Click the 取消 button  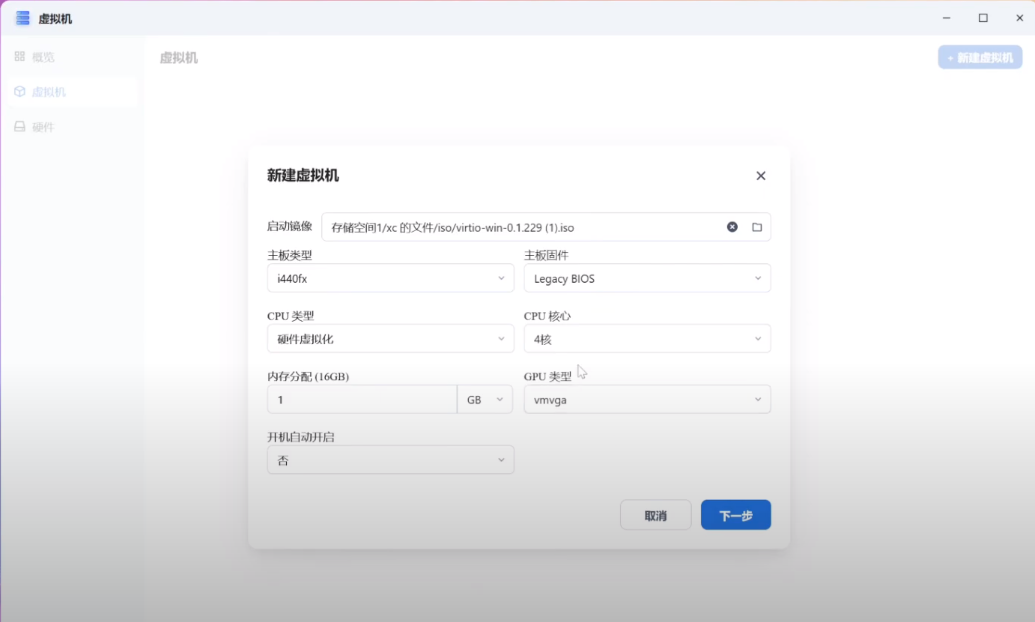[655, 515]
